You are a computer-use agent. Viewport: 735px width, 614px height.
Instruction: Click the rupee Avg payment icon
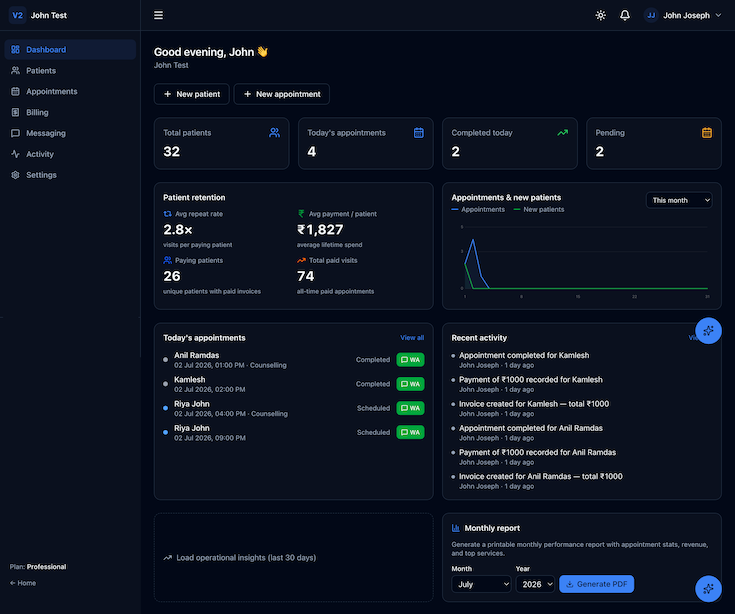pos(301,214)
